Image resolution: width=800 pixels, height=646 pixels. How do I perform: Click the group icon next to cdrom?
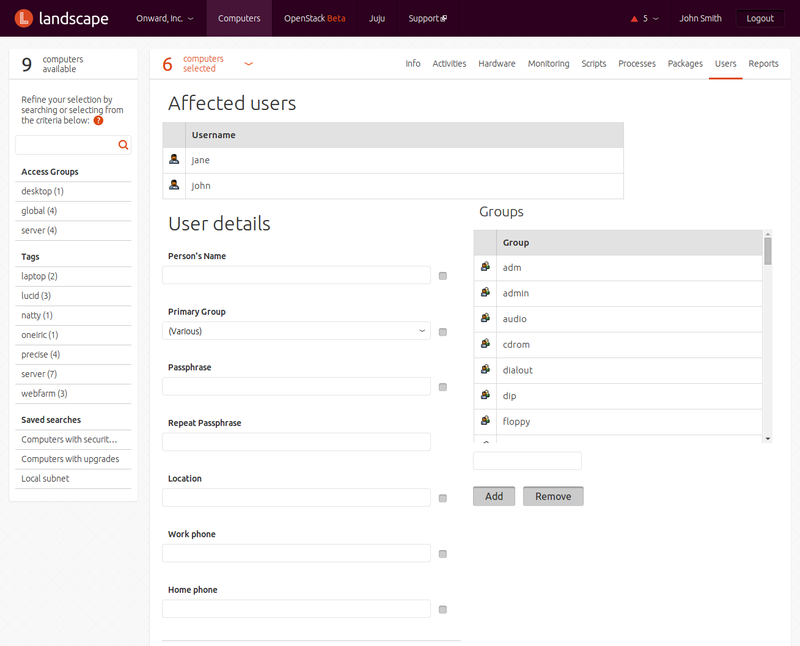tap(485, 345)
